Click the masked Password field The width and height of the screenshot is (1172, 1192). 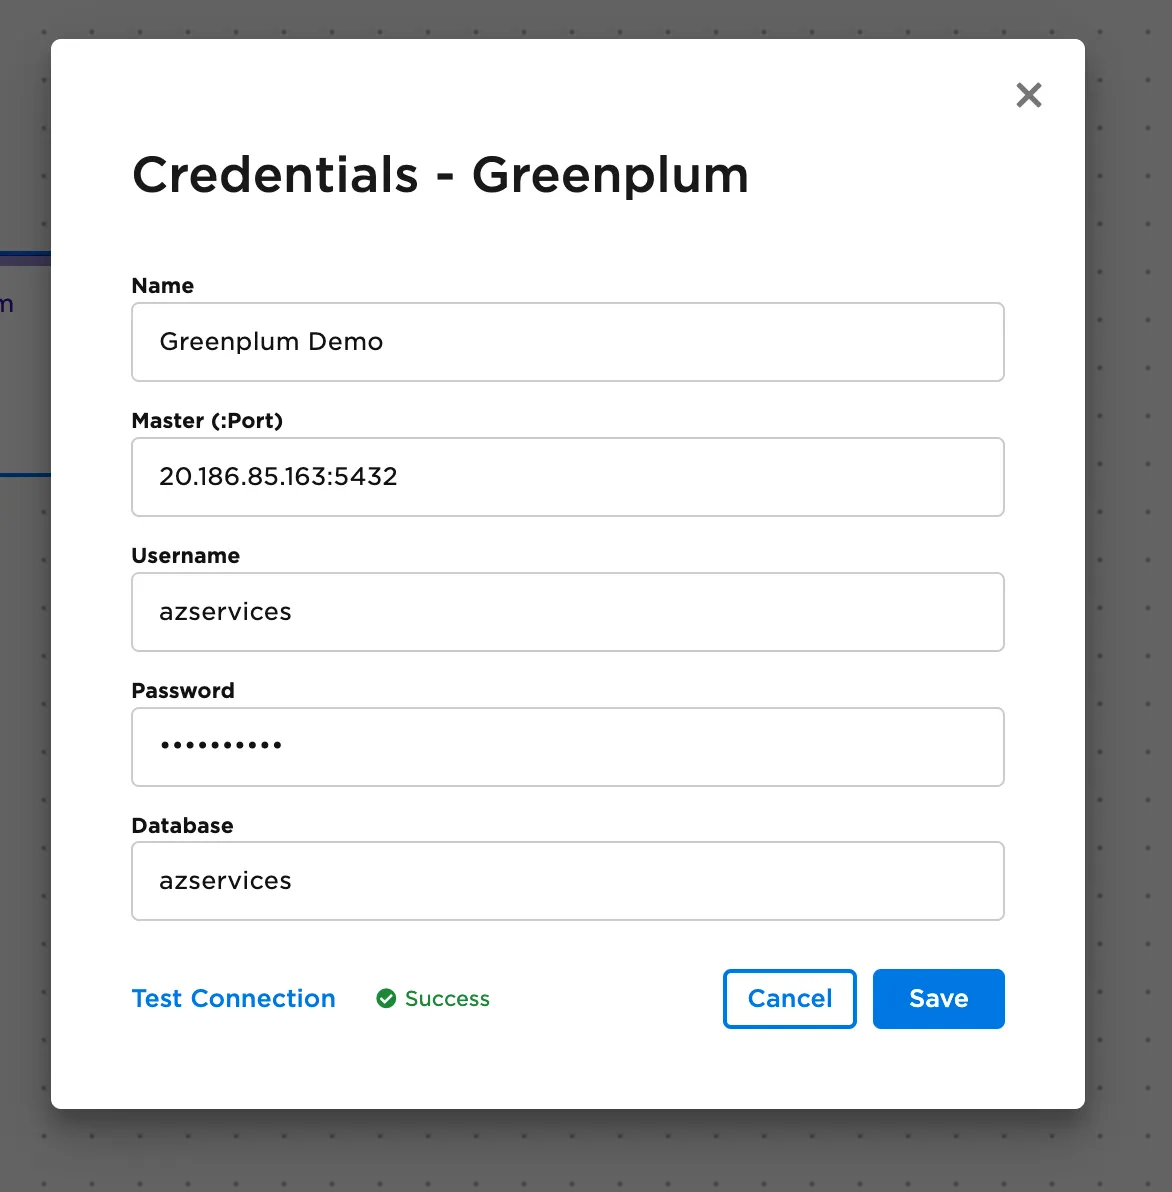pyautogui.click(x=568, y=746)
